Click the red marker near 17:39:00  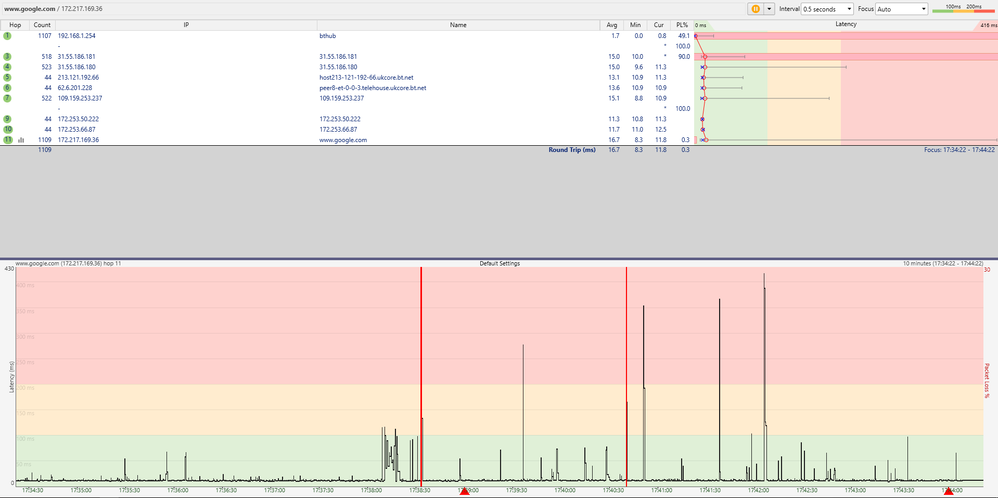tap(463, 491)
